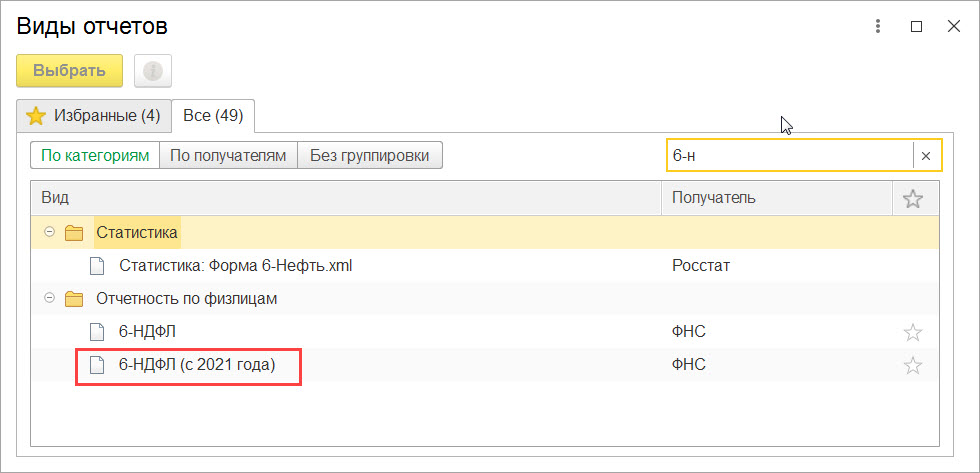The image size is (980, 473).
Task: Switch to the Все (49) tab
Action: click(213, 116)
